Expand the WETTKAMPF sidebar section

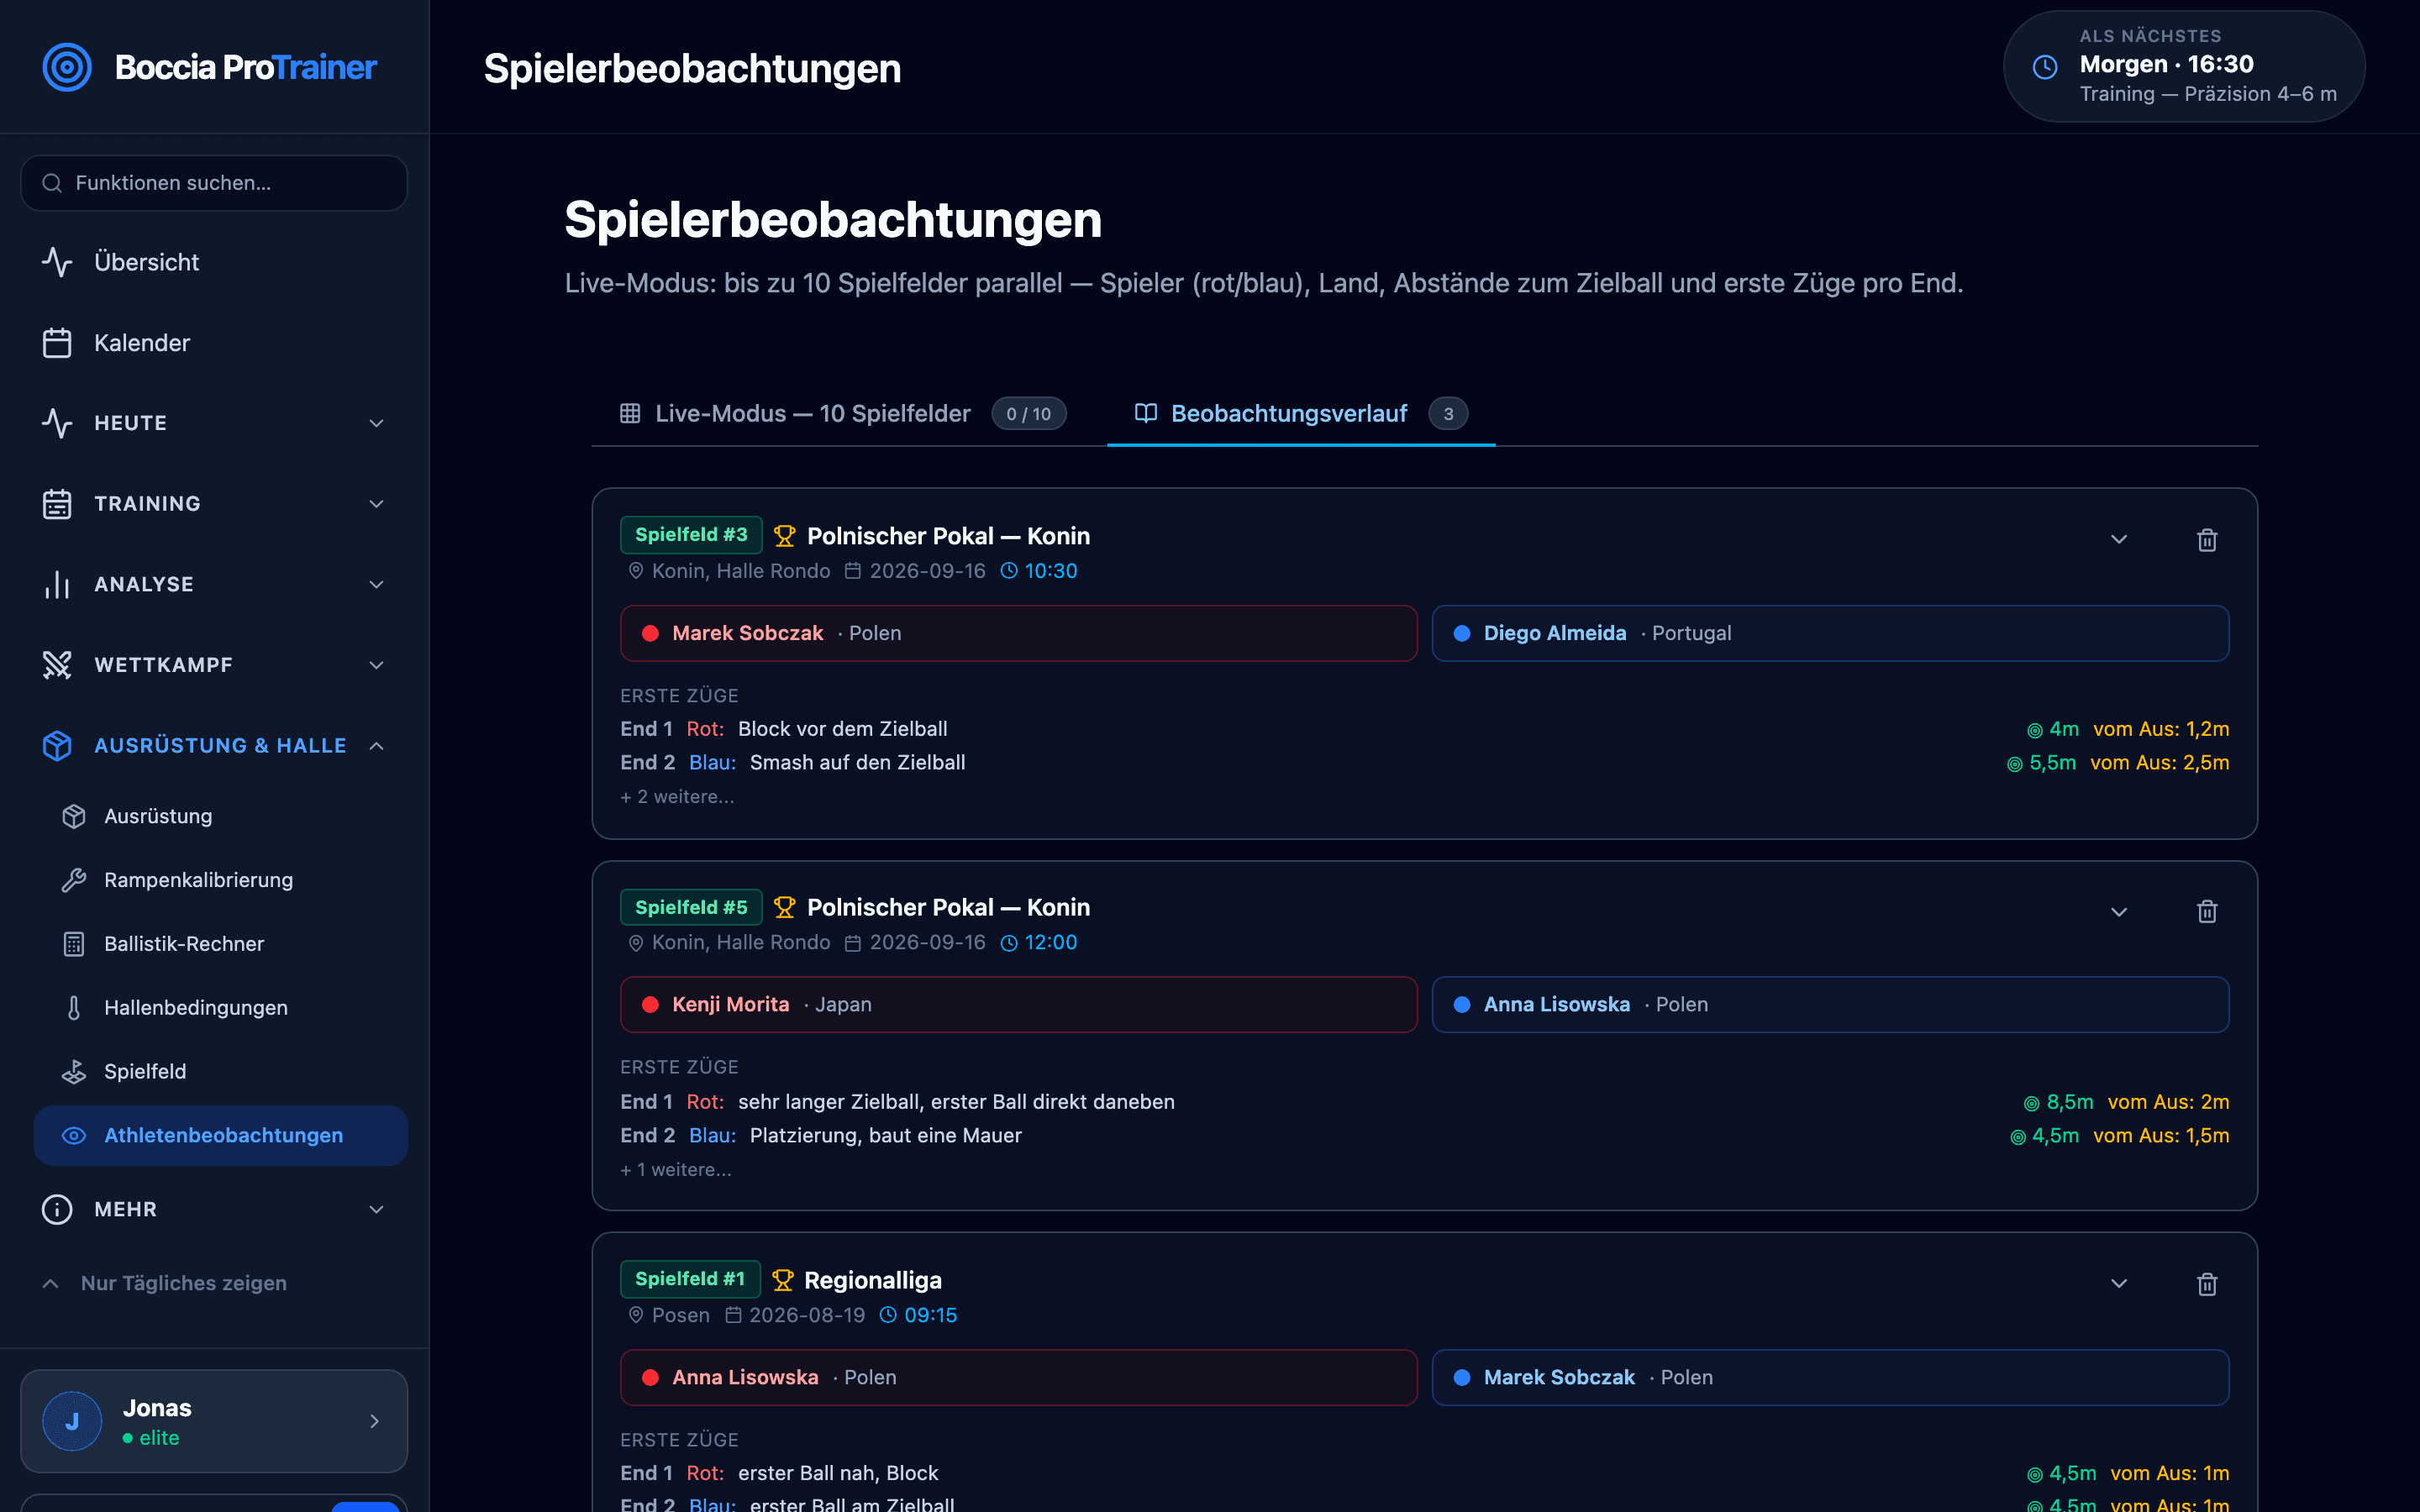214,665
